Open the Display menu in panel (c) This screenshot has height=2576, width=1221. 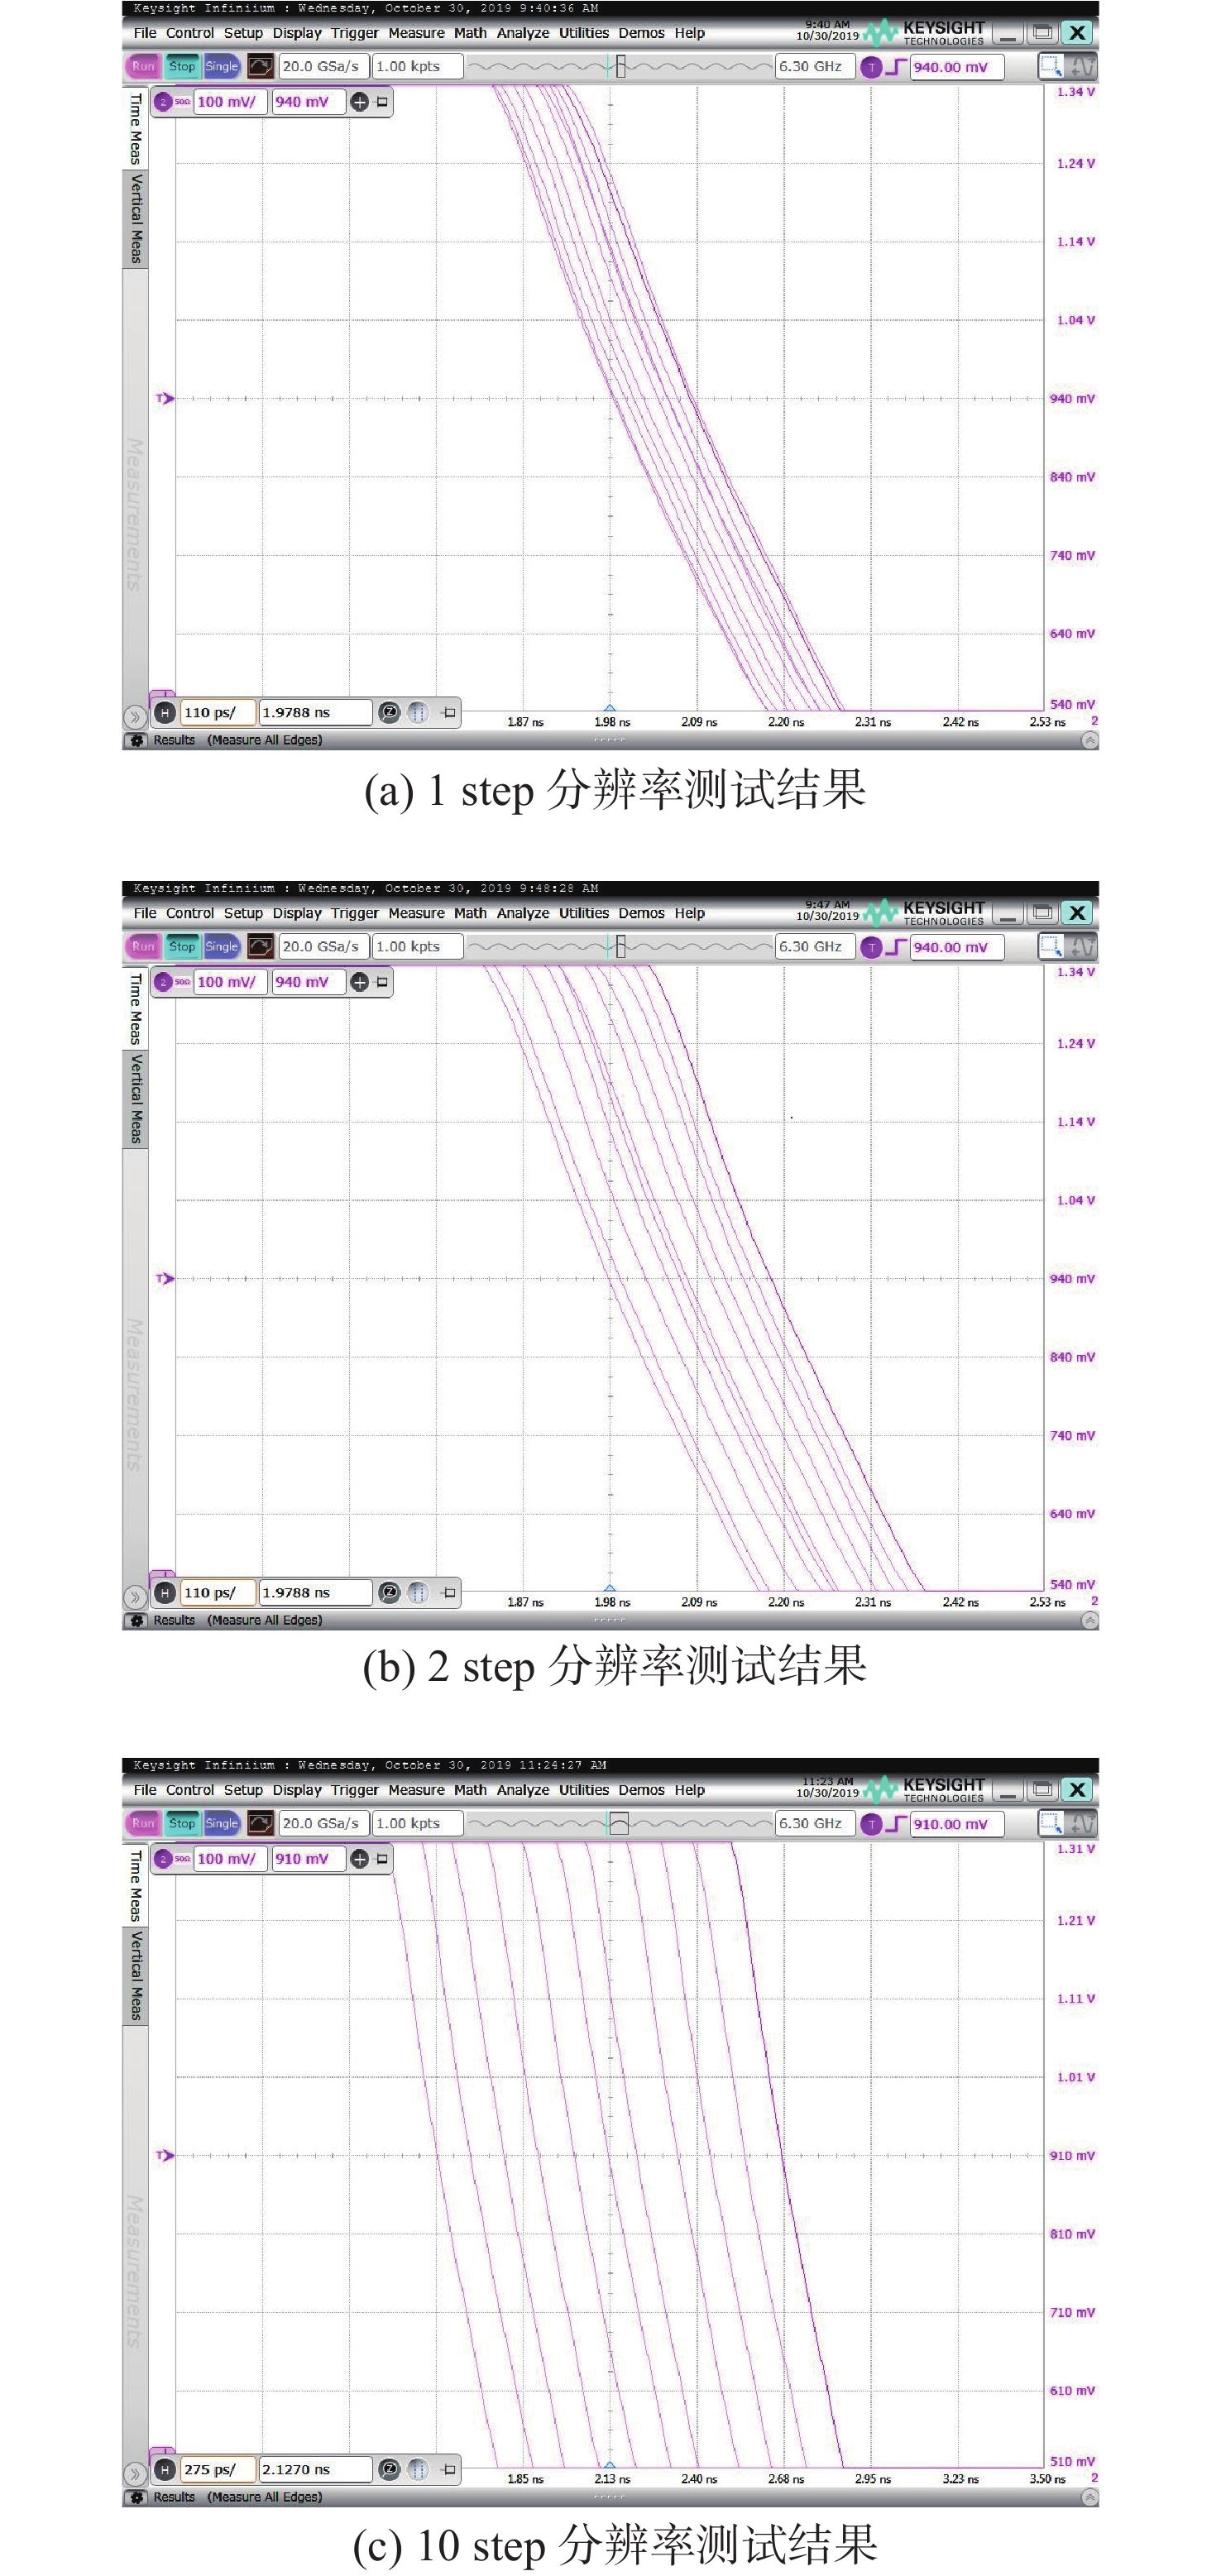coord(297,1790)
